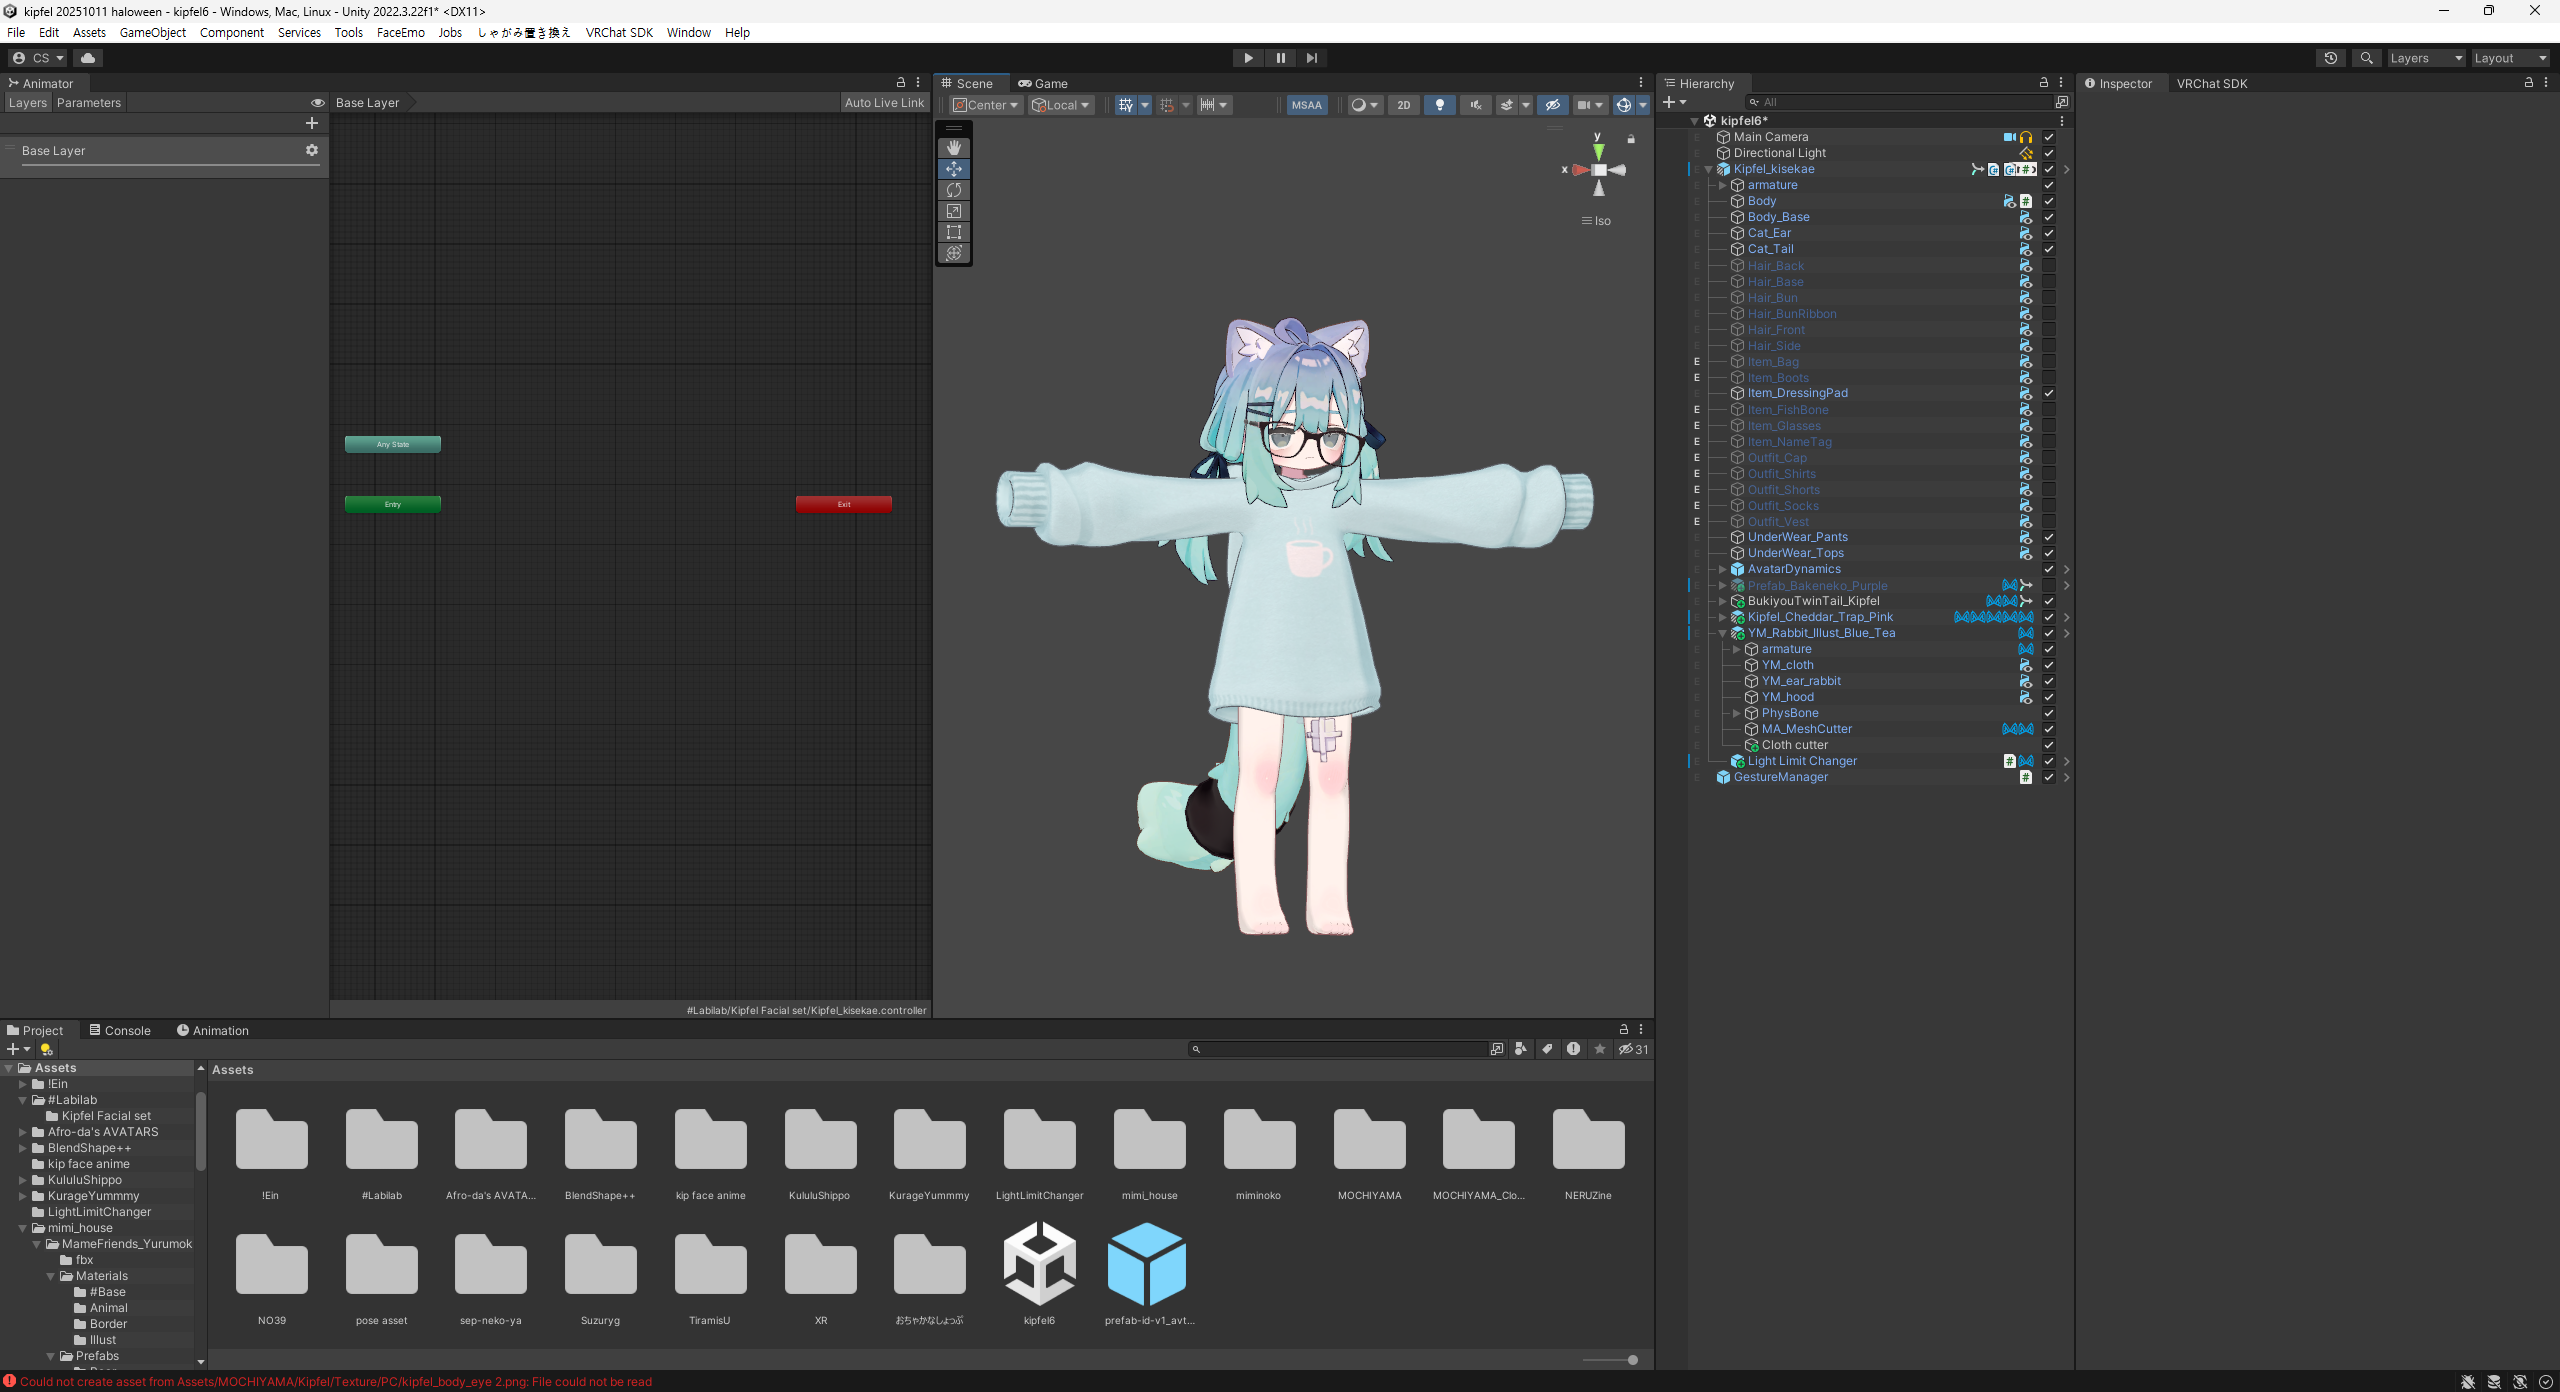Open the VRChat SDK menu
Viewport: 2560px width, 1392px height.
(x=618, y=32)
